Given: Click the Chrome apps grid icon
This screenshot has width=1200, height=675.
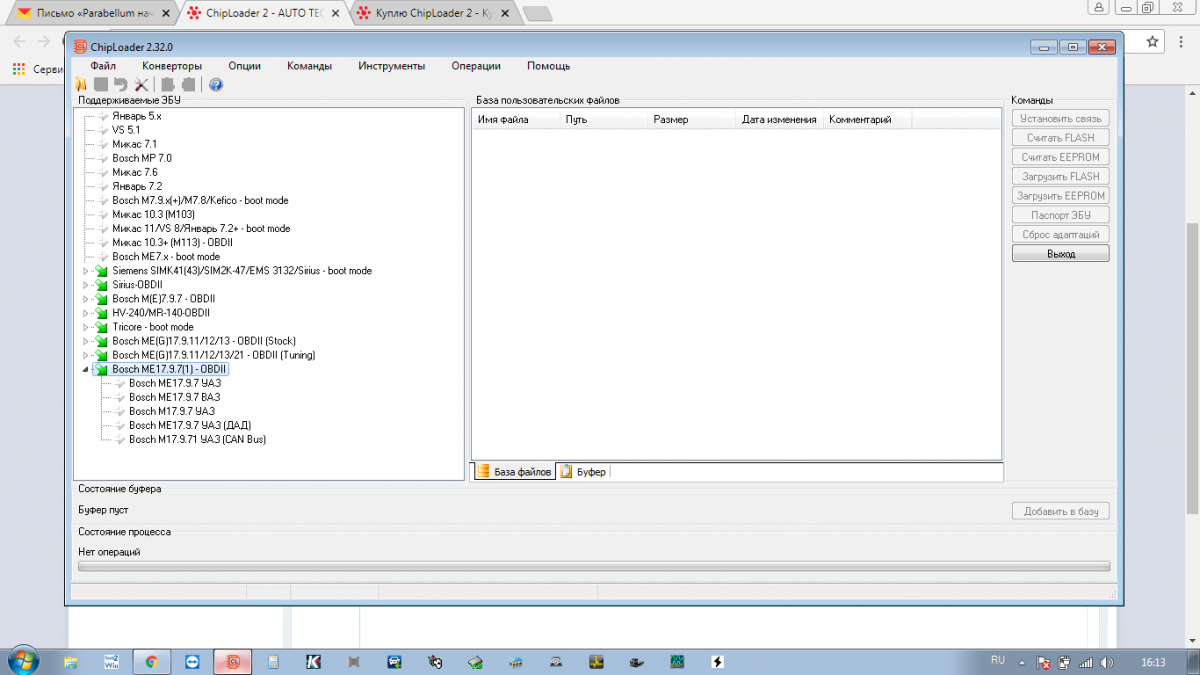Looking at the screenshot, I should tap(18, 69).
